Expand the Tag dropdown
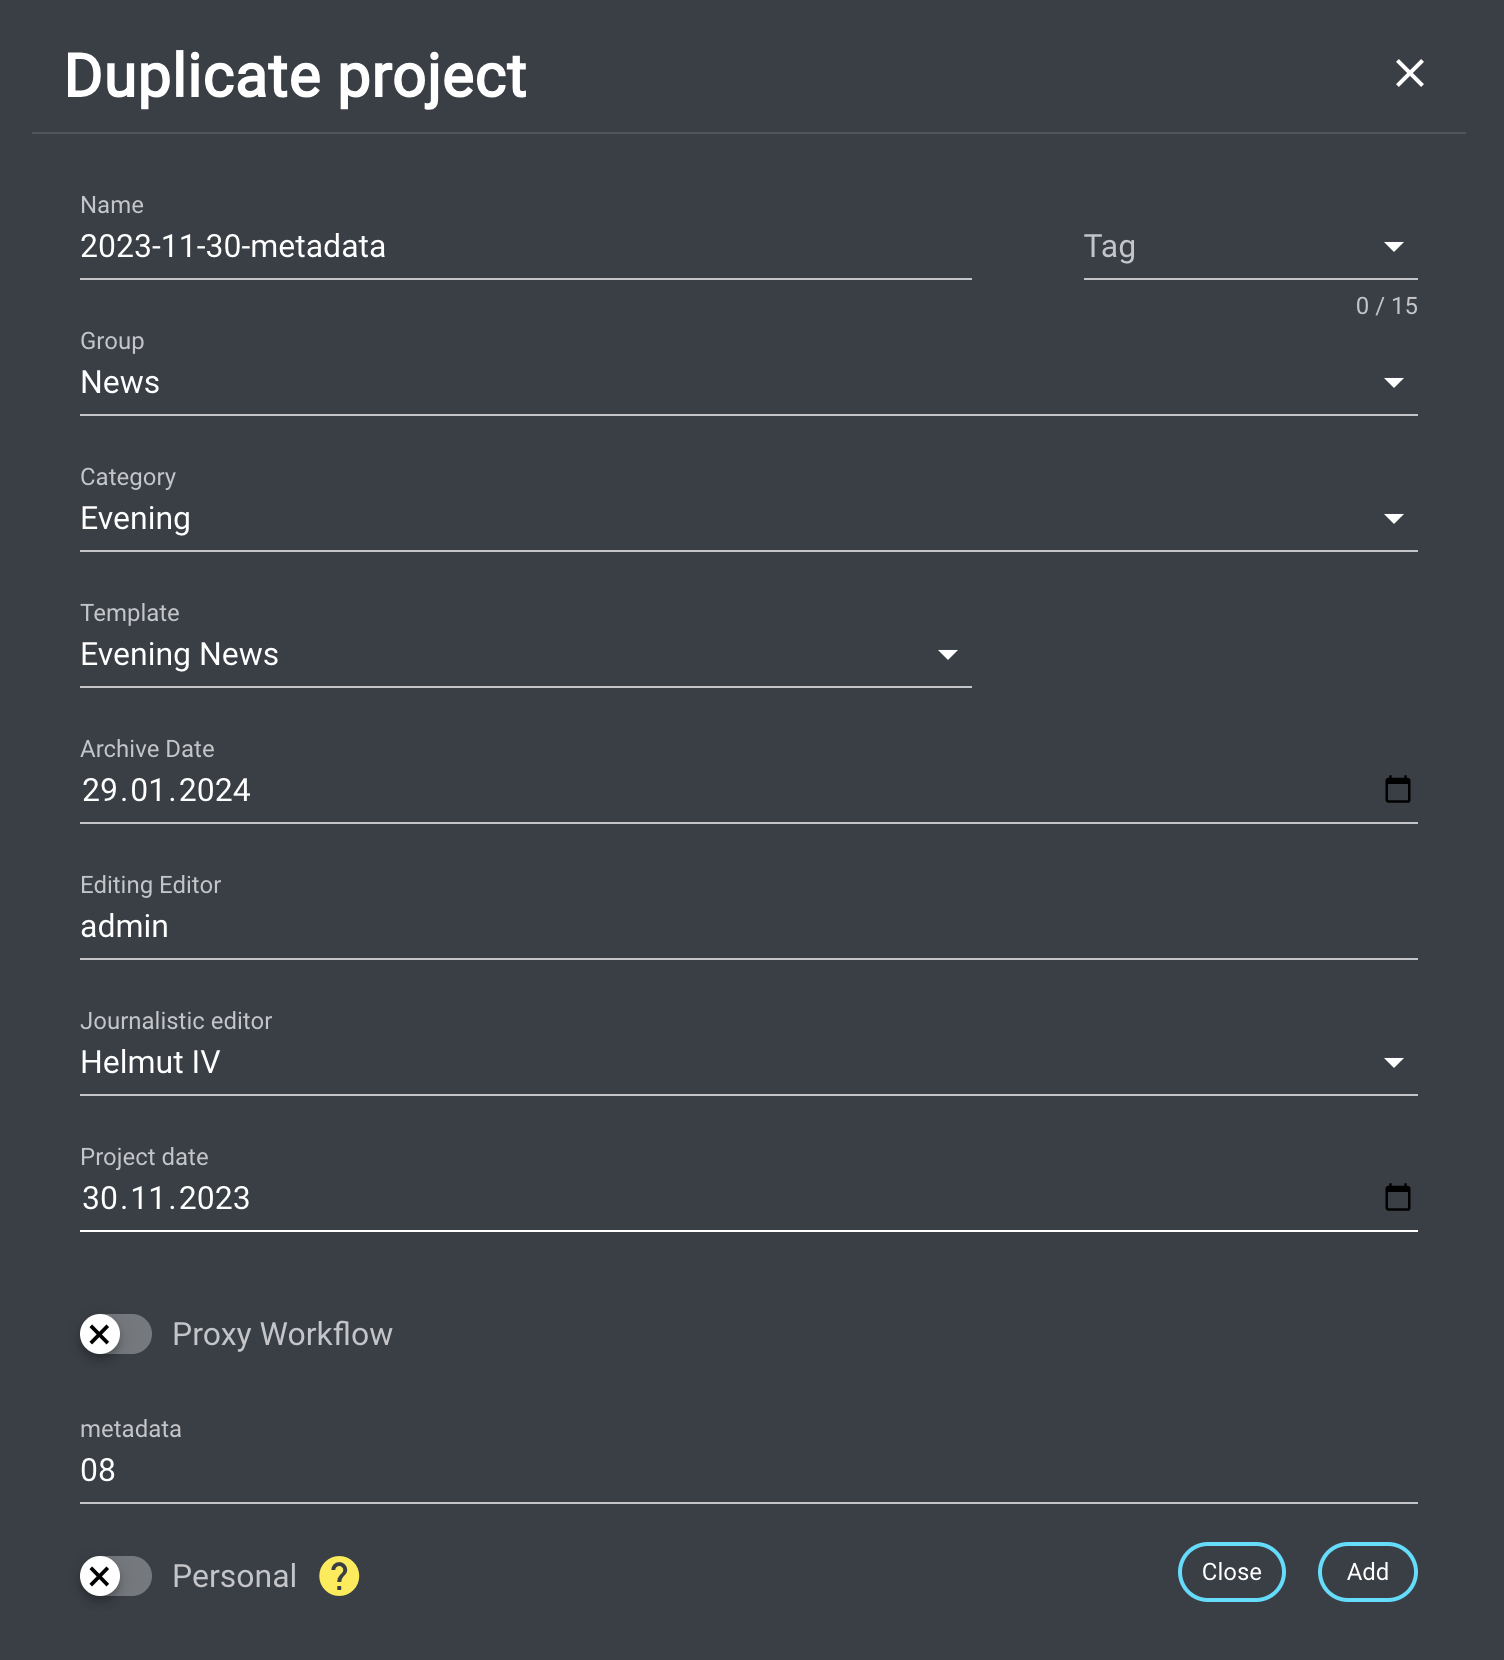This screenshot has height=1660, width=1504. click(1250, 247)
